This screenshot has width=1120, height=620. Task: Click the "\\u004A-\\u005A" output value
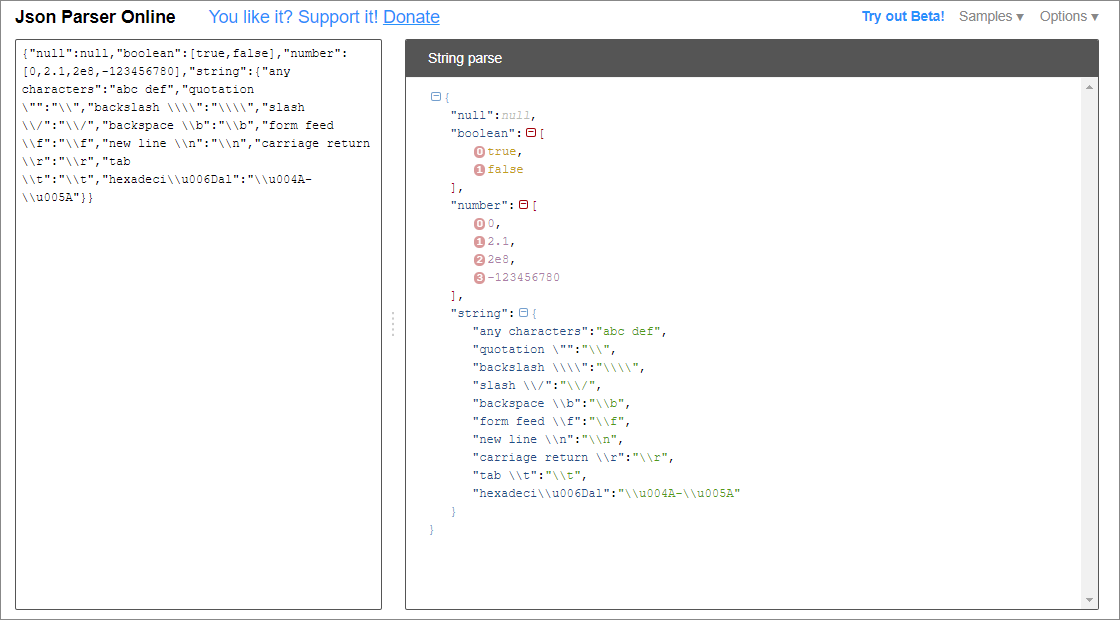[679, 494]
